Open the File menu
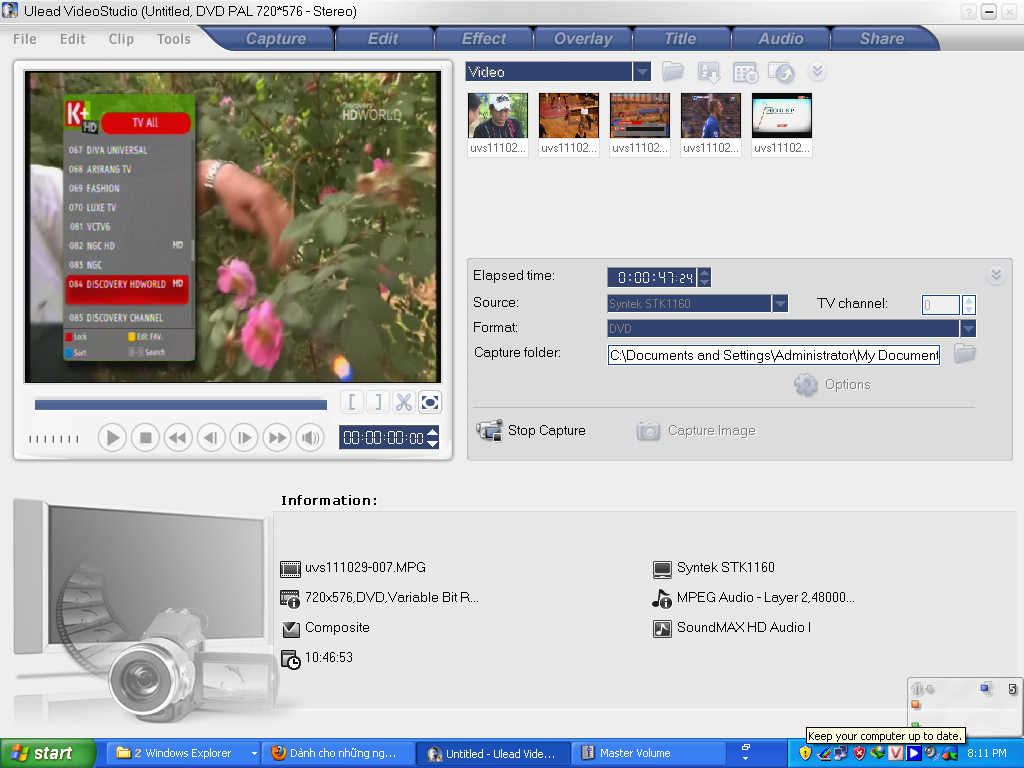This screenshot has height=768, width=1024. coord(25,39)
